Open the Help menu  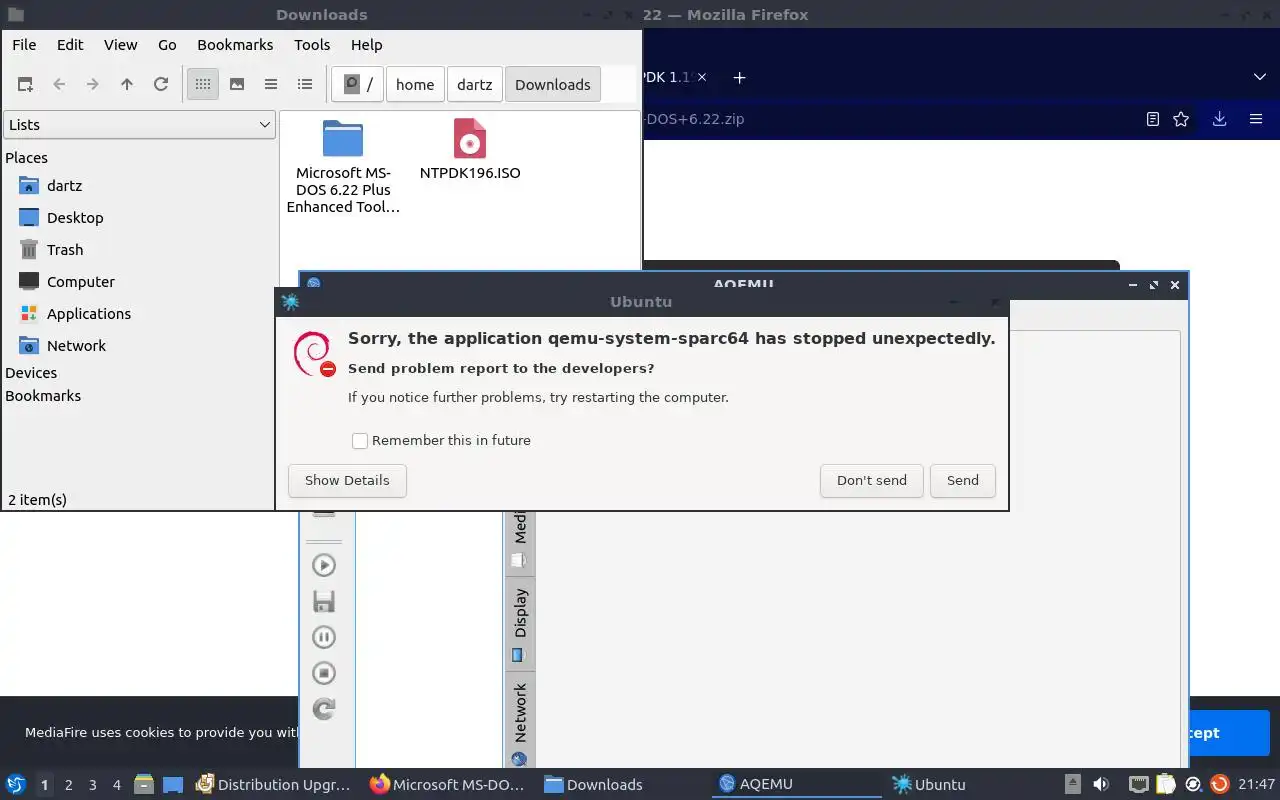[x=367, y=45]
